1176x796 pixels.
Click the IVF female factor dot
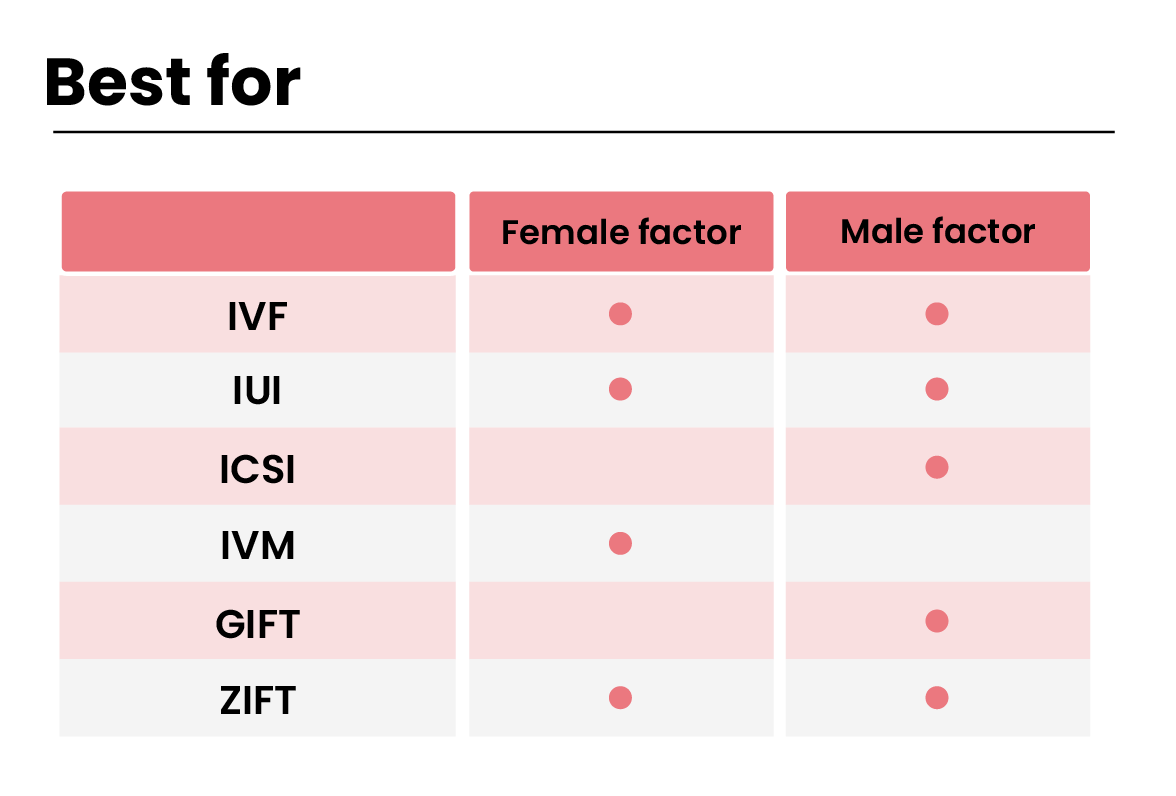coord(620,314)
